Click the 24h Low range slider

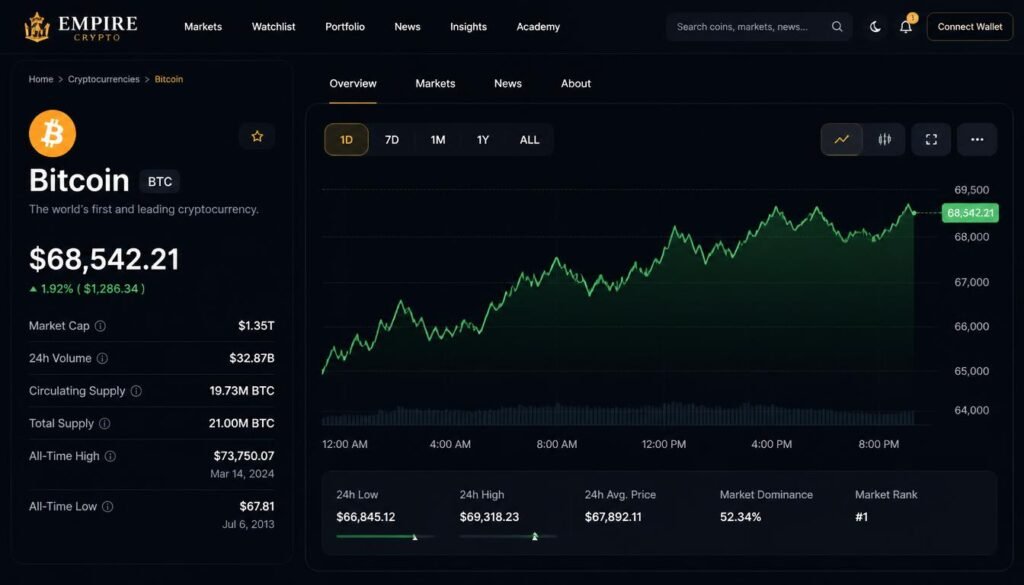pyautogui.click(x=385, y=537)
